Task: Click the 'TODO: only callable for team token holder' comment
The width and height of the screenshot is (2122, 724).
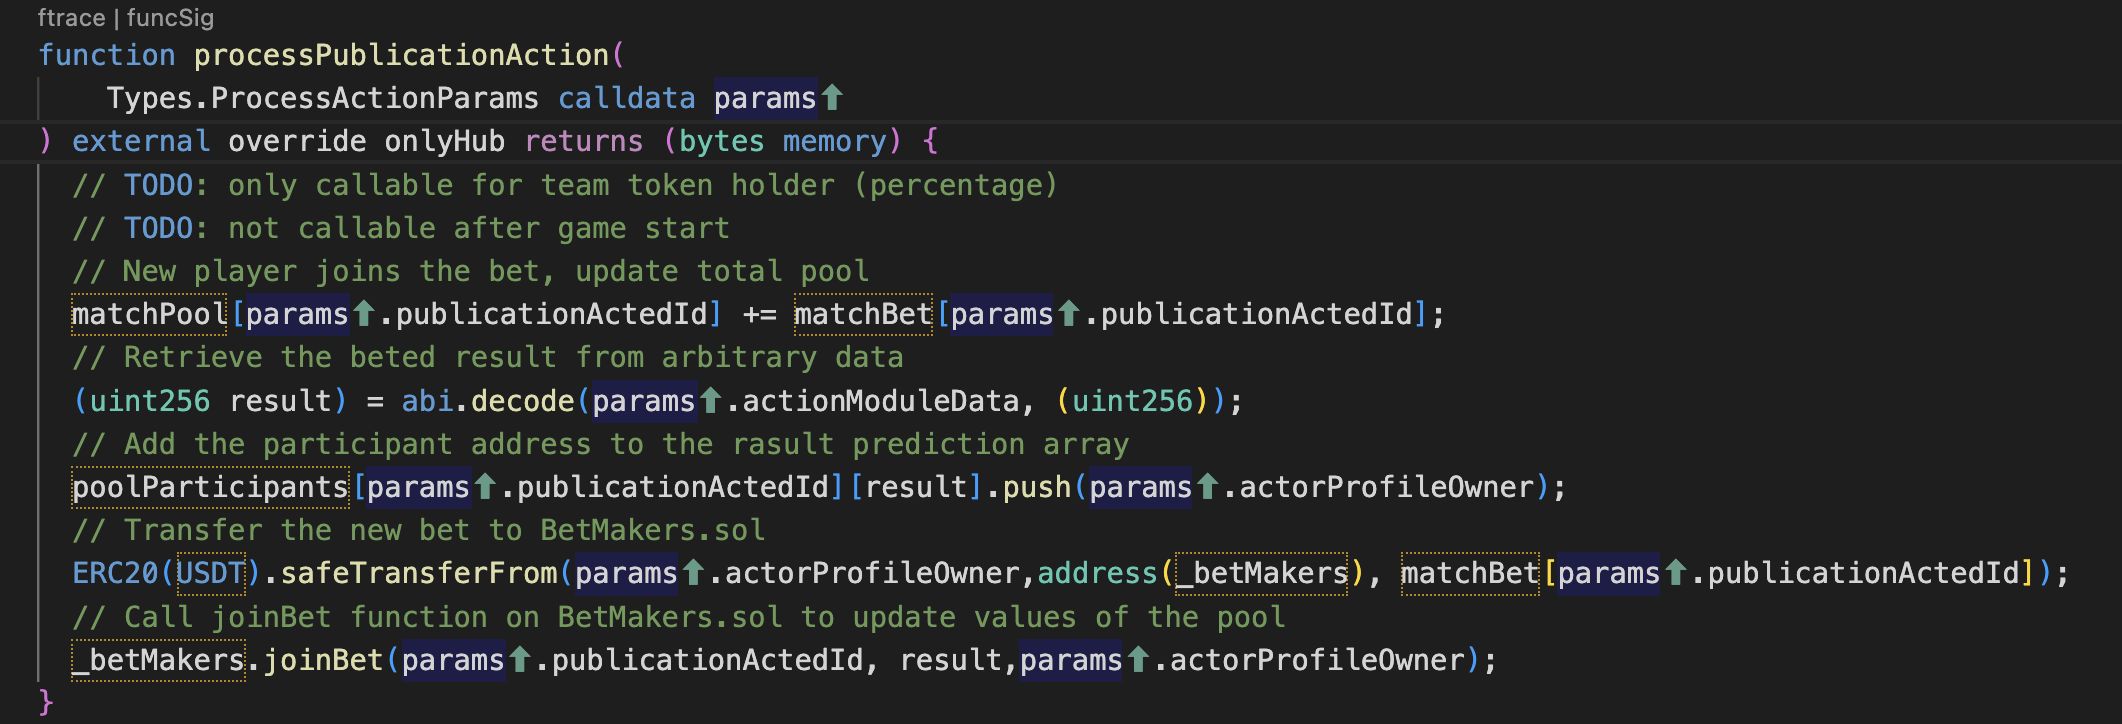Action: (x=565, y=185)
